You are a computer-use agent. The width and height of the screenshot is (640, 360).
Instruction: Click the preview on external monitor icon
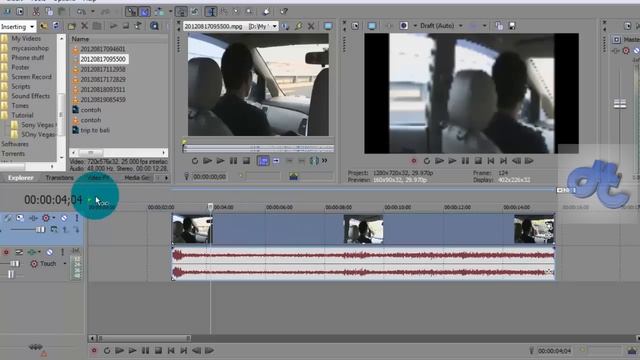[x=371, y=26]
